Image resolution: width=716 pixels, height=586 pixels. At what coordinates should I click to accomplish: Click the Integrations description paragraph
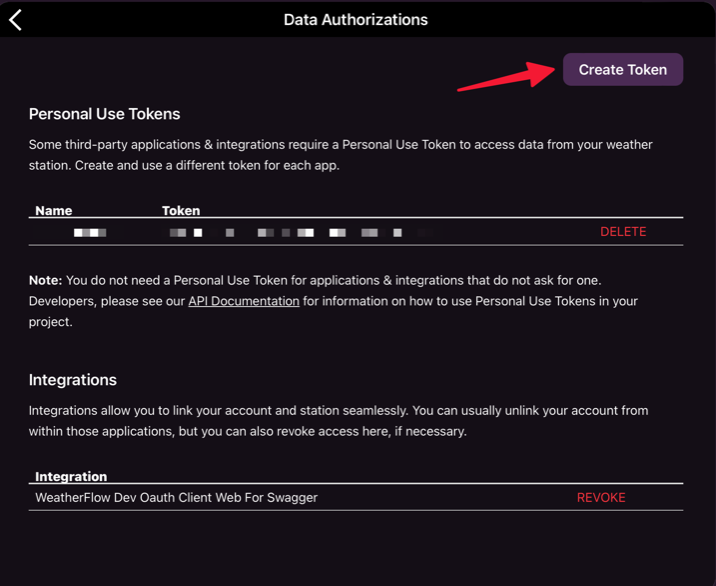340,421
